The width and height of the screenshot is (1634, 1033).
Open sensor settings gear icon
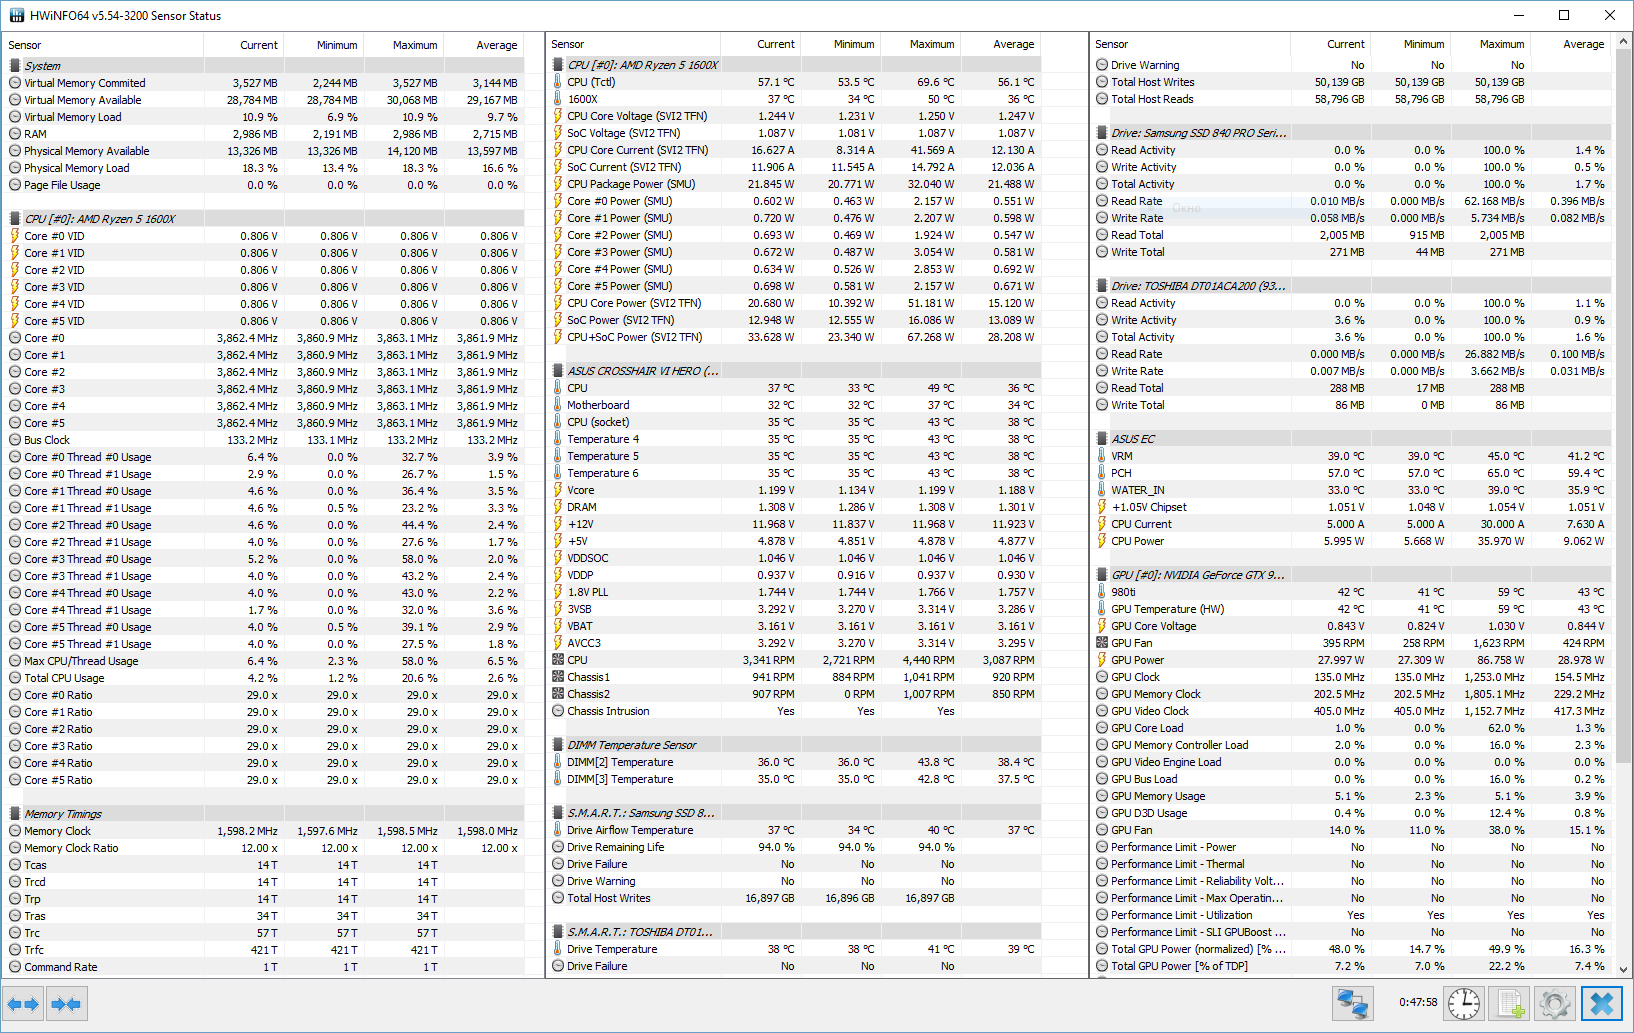click(x=1555, y=1003)
